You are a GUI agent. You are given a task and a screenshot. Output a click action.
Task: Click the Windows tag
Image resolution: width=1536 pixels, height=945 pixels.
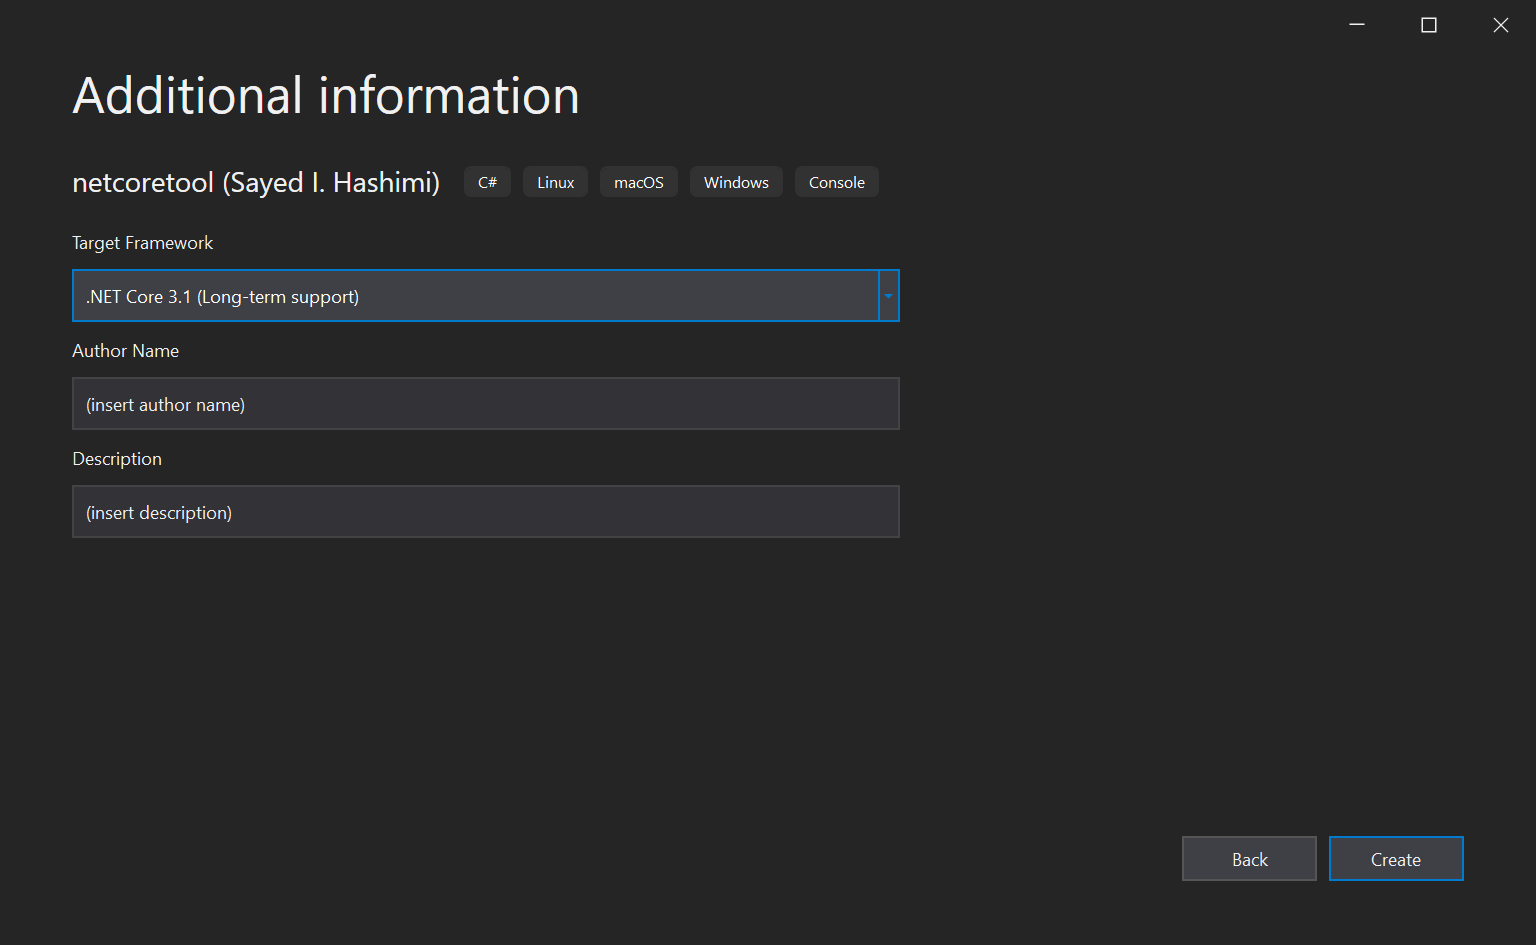736,182
